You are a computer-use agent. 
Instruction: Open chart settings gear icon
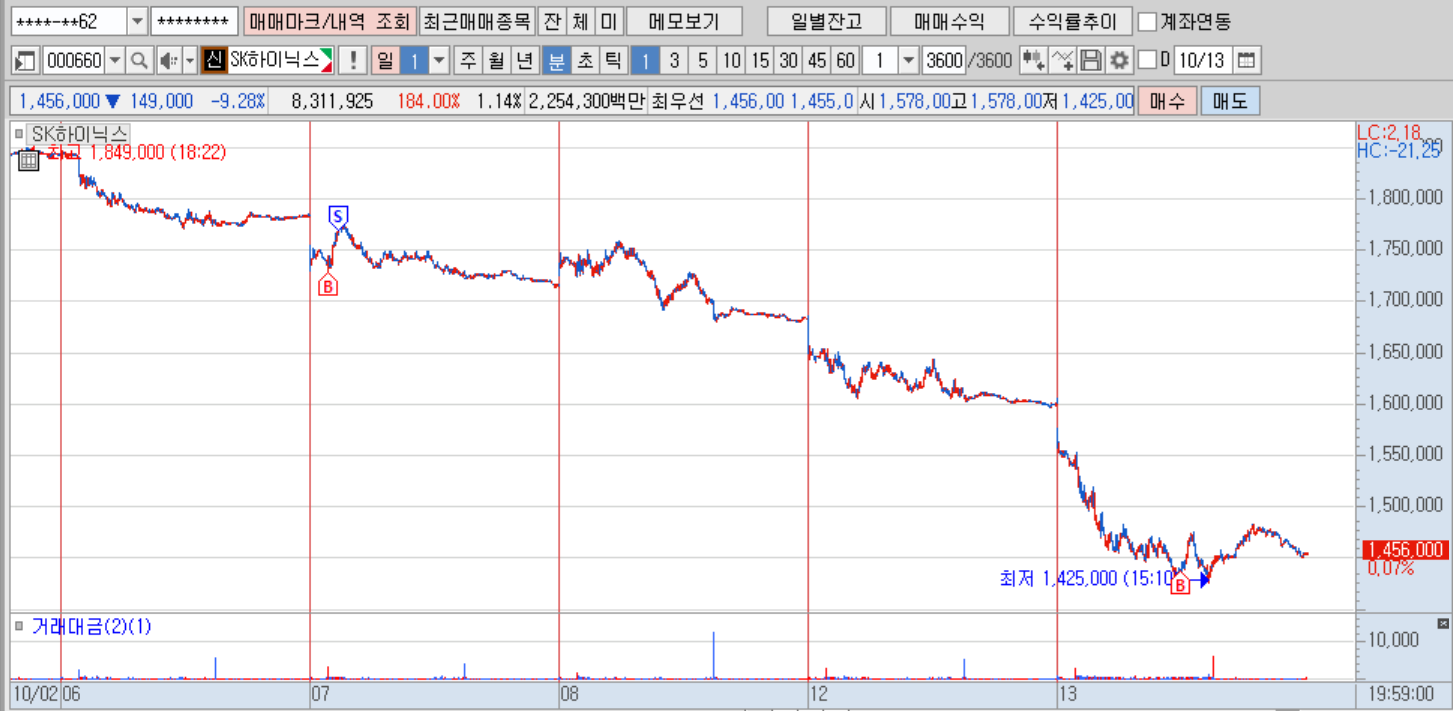point(1119,60)
